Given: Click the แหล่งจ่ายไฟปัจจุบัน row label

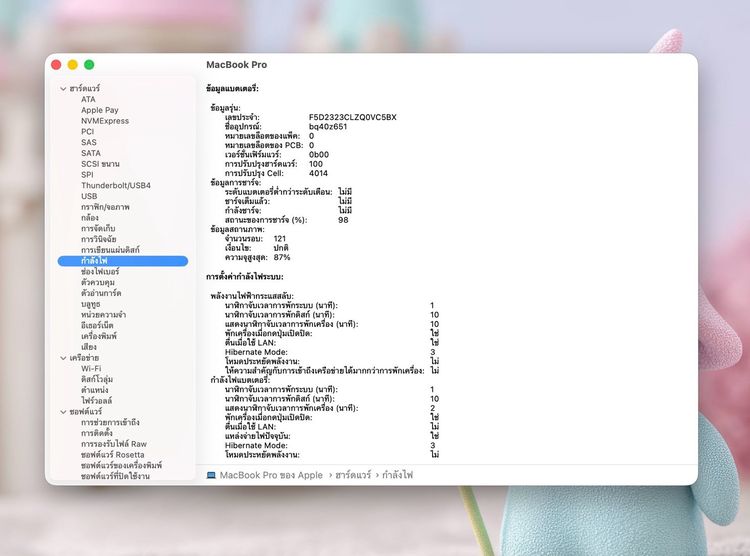Looking at the screenshot, I should pos(258,436).
